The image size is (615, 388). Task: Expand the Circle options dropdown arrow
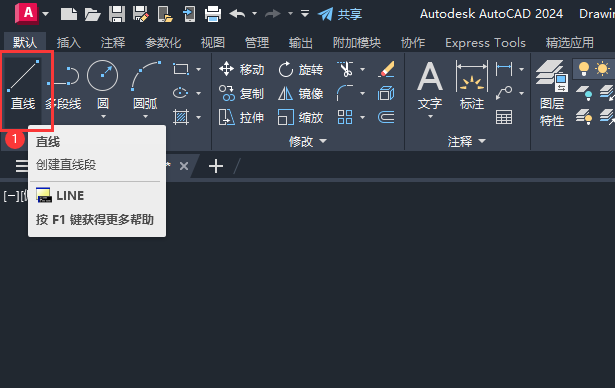coord(103,117)
